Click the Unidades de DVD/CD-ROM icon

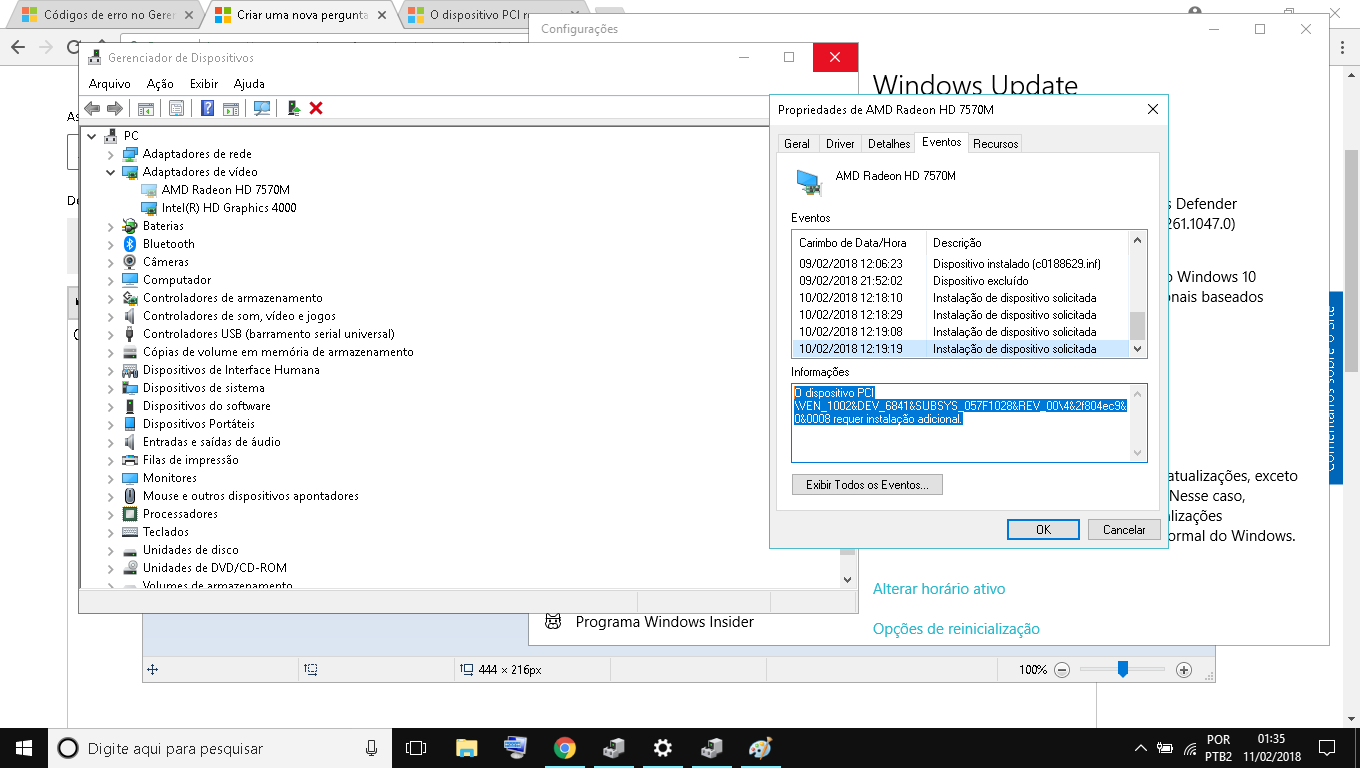click(130, 568)
